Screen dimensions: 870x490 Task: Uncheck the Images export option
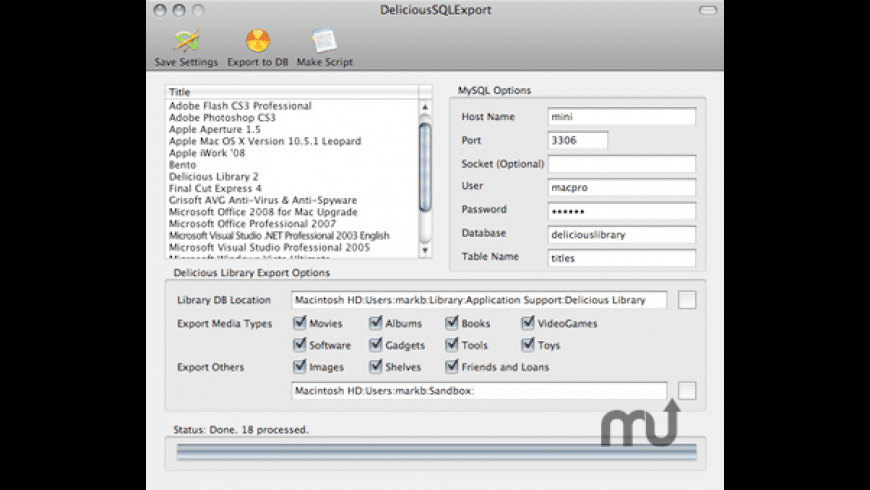[x=300, y=366]
